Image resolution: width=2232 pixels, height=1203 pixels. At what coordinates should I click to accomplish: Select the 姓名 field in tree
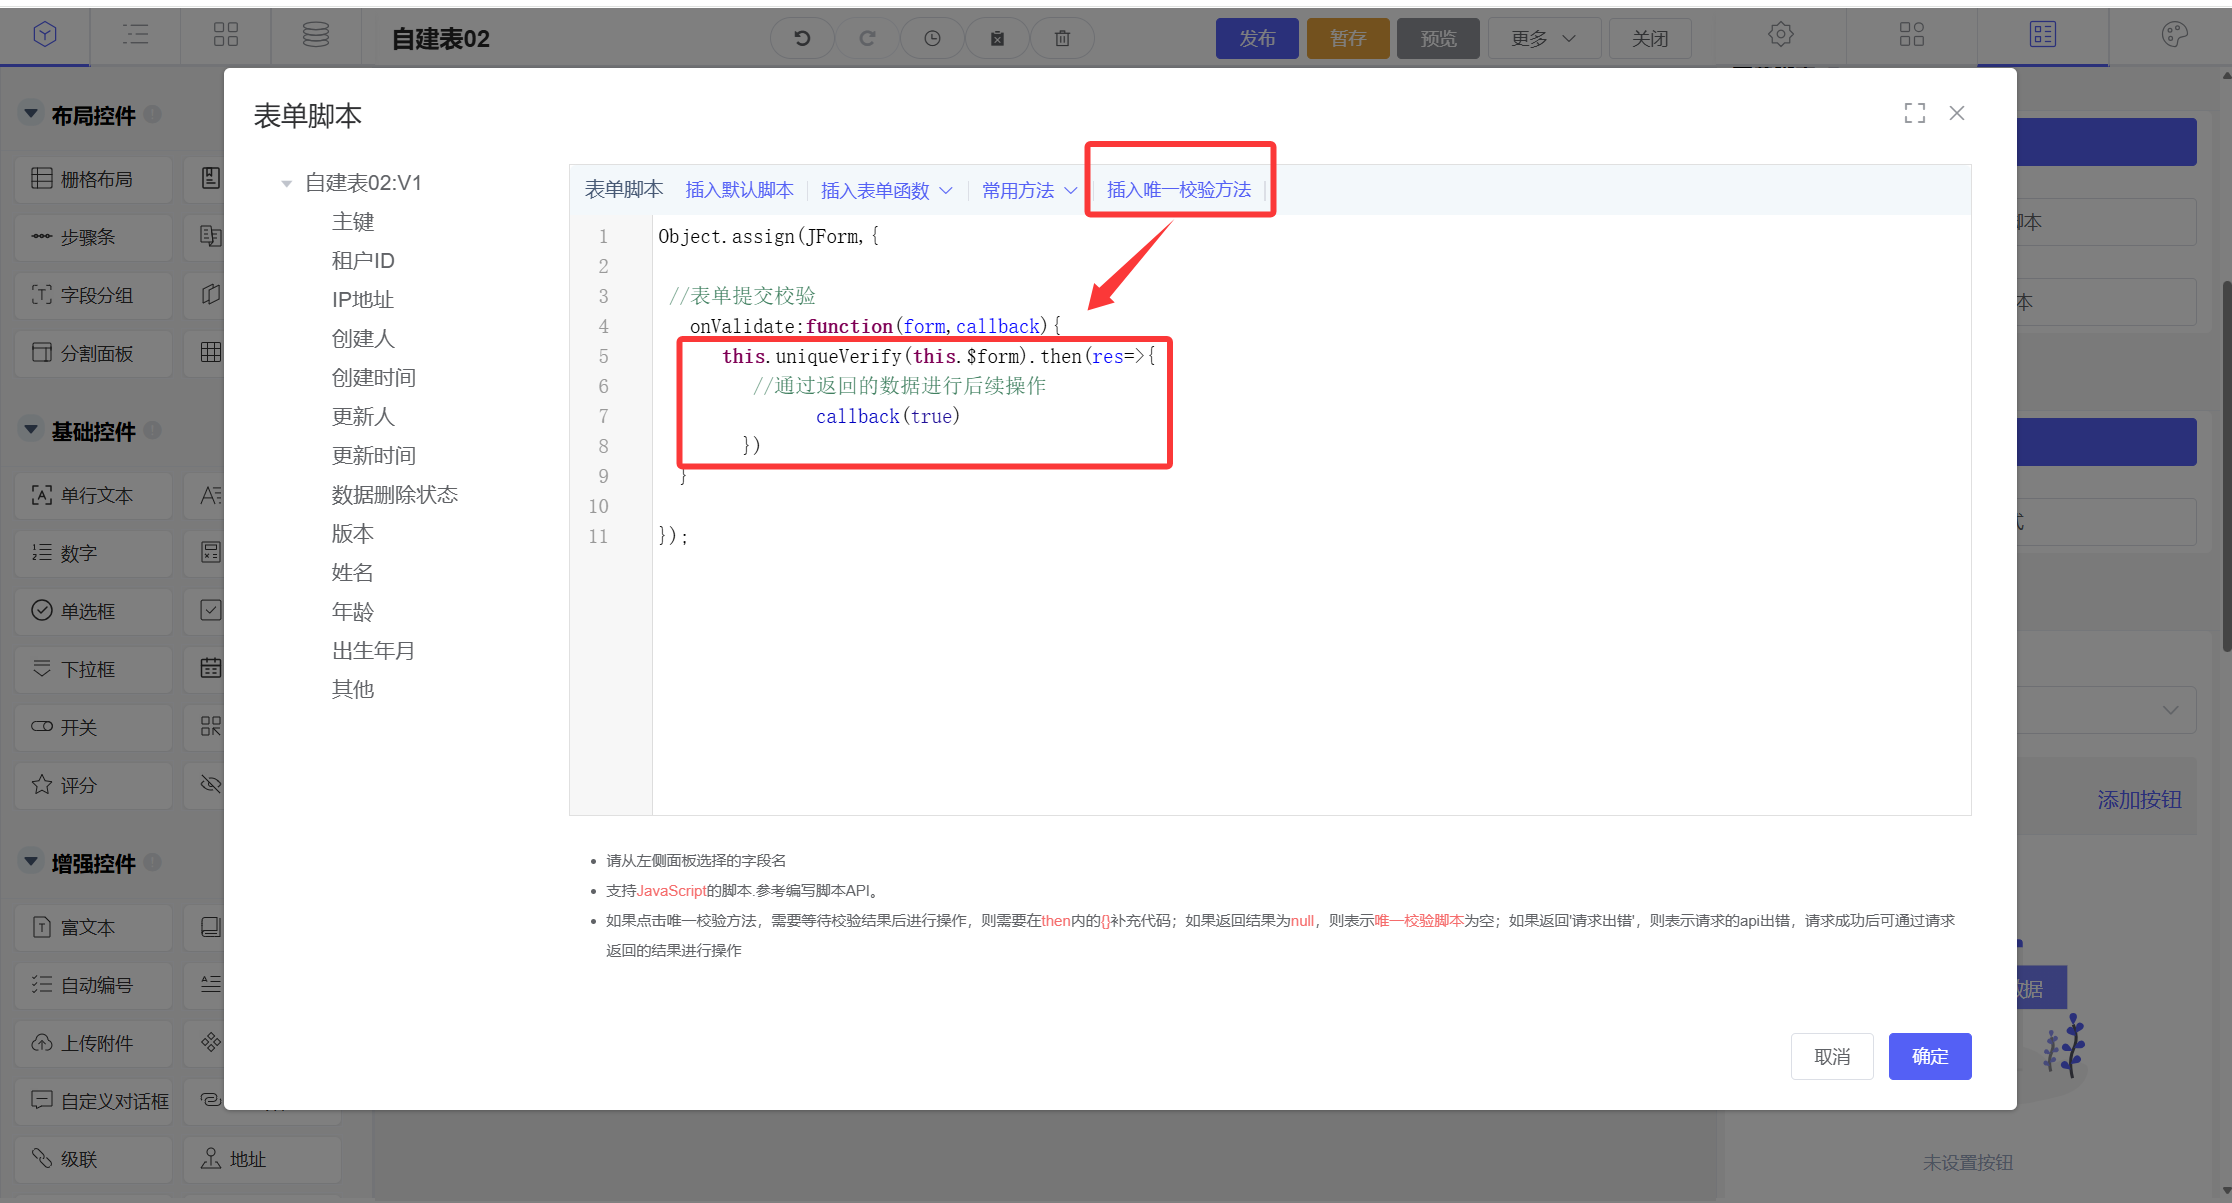tap(352, 572)
